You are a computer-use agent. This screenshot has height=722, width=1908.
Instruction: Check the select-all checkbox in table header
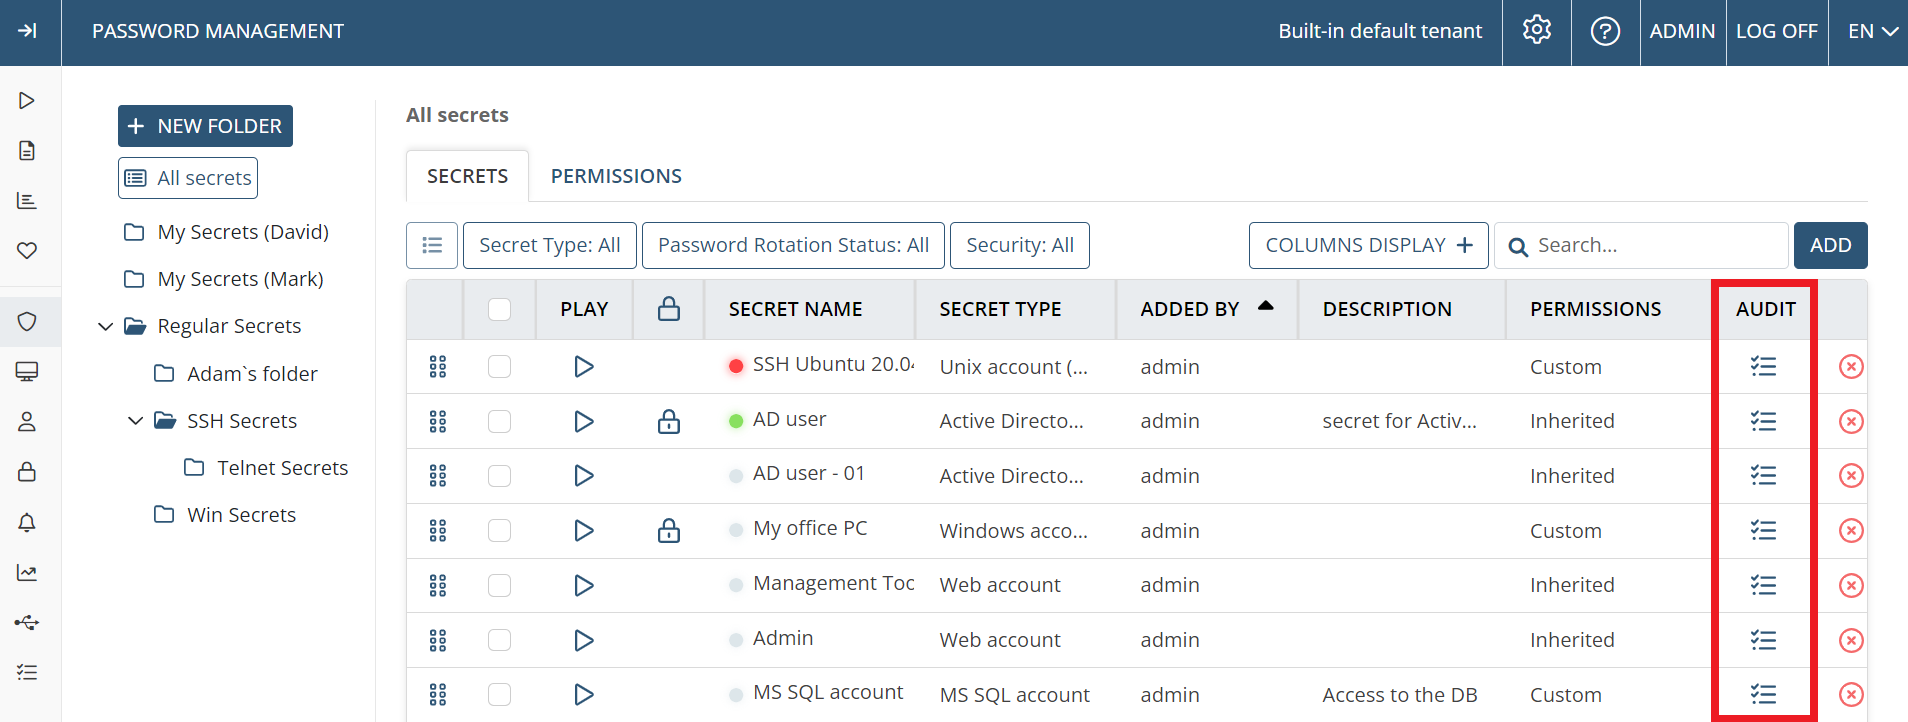coord(499,309)
